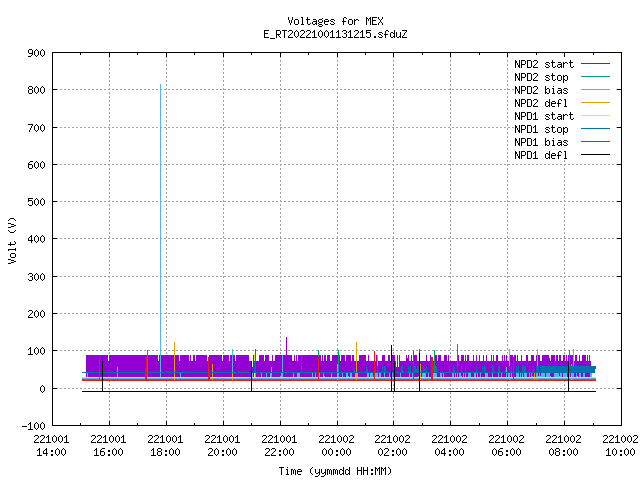The width and height of the screenshot is (640, 480).
Task: Click the green NPD2 stop legend line
Action: pos(596,77)
